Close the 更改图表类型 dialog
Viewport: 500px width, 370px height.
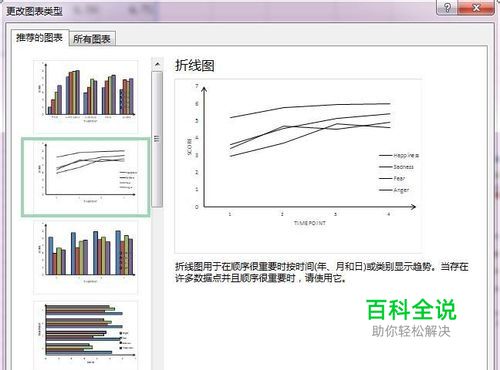click(x=476, y=7)
